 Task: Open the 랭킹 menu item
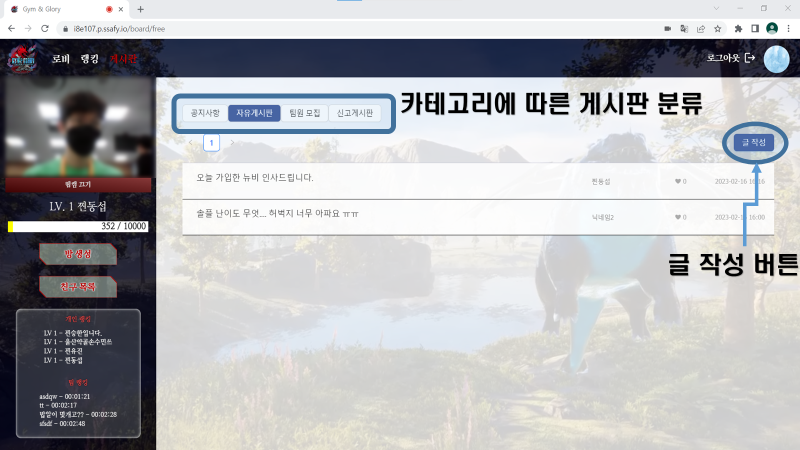(x=90, y=59)
